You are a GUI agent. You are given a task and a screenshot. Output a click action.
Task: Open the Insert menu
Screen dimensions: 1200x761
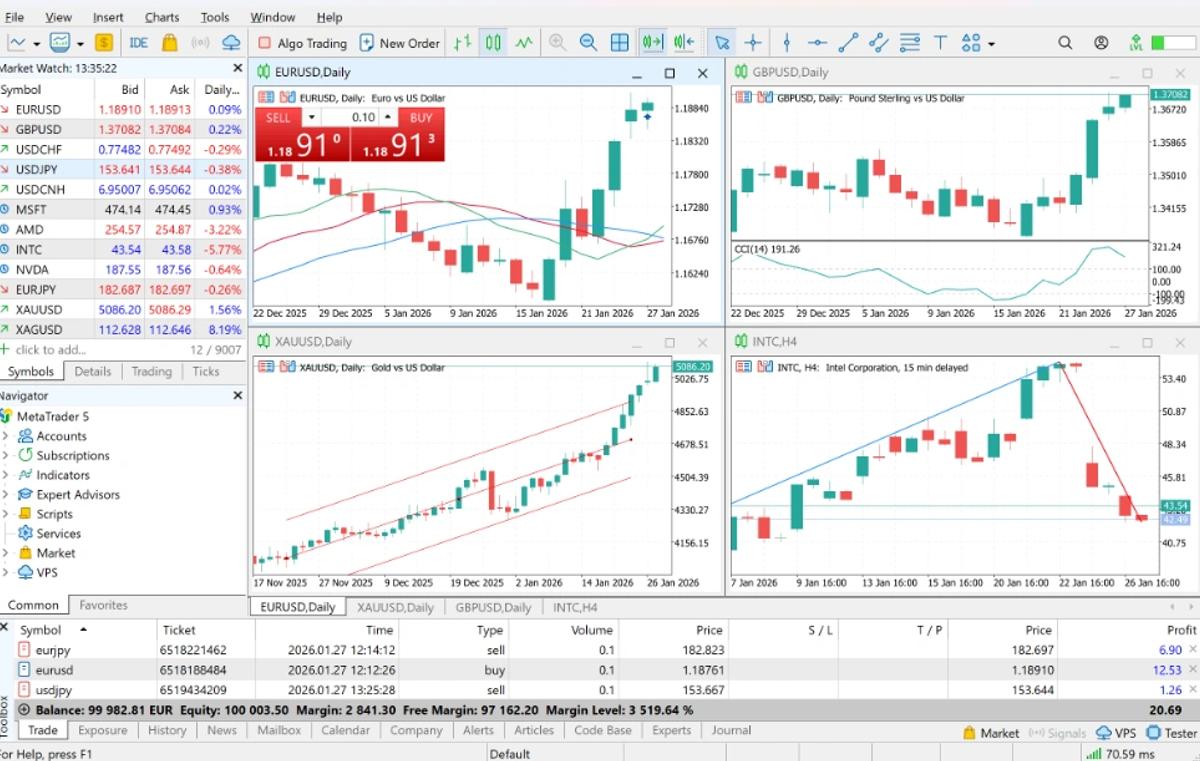(x=108, y=17)
